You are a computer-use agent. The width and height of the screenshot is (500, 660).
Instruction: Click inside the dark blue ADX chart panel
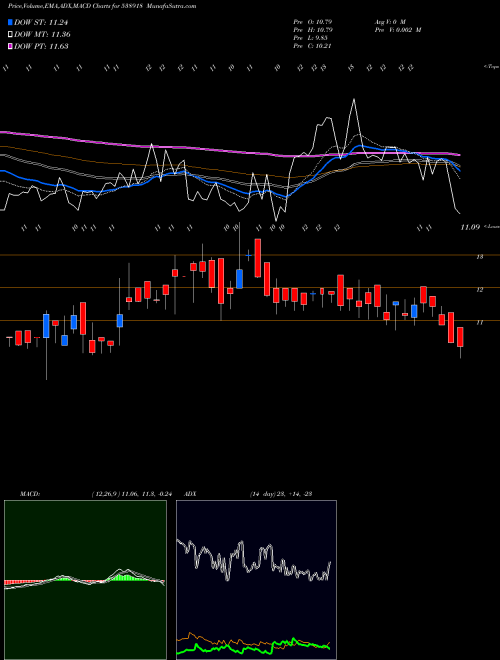(256, 580)
